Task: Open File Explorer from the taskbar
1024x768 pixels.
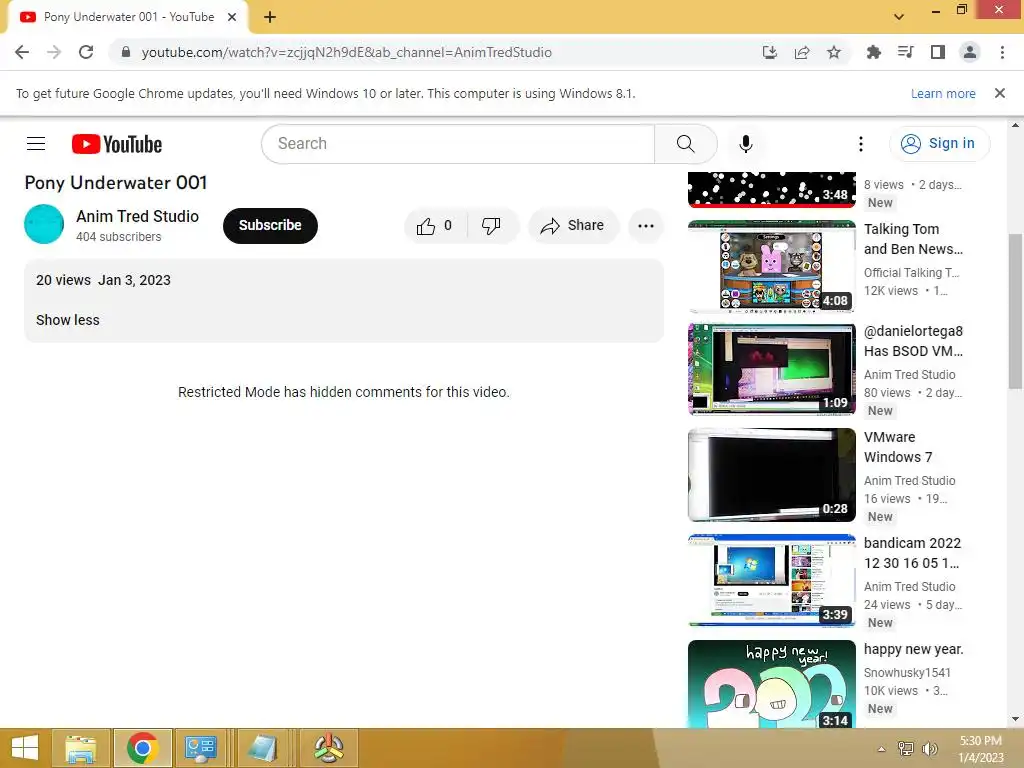Action: [81, 748]
